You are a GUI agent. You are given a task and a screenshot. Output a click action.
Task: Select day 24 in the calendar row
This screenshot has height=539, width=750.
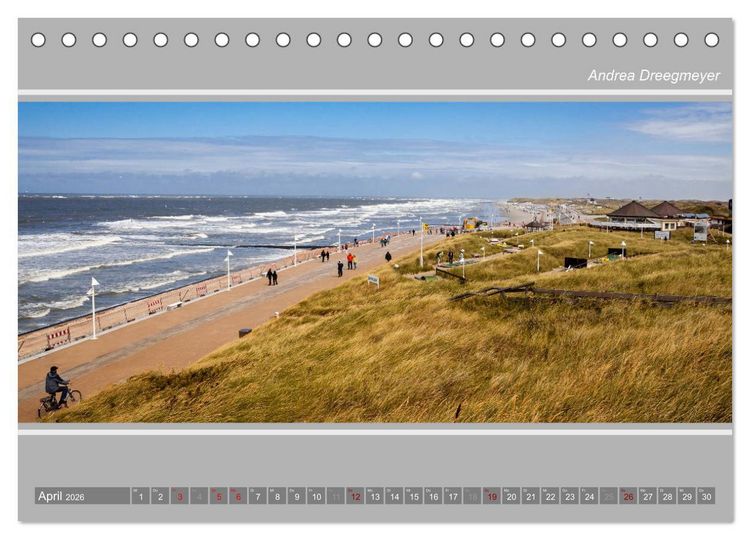590,496
